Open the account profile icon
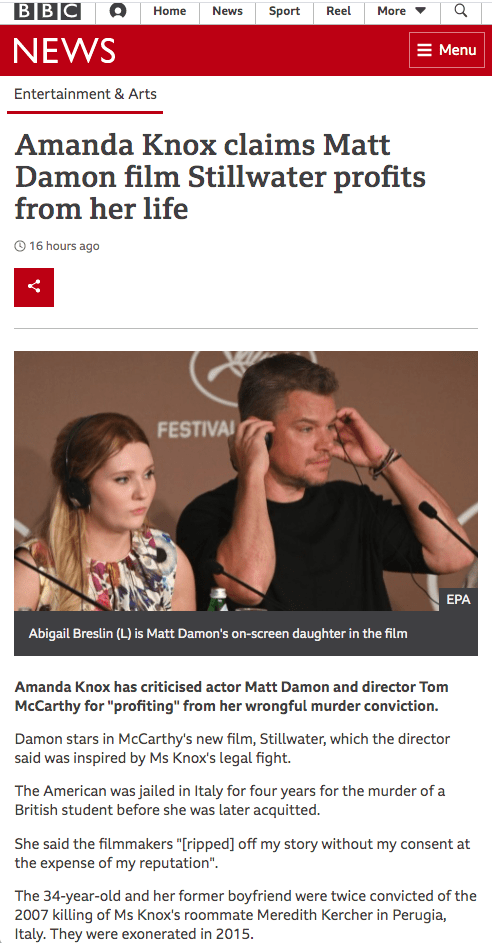Screen dimensions: 492x943 pyautogui.click(x=118, y=11)
